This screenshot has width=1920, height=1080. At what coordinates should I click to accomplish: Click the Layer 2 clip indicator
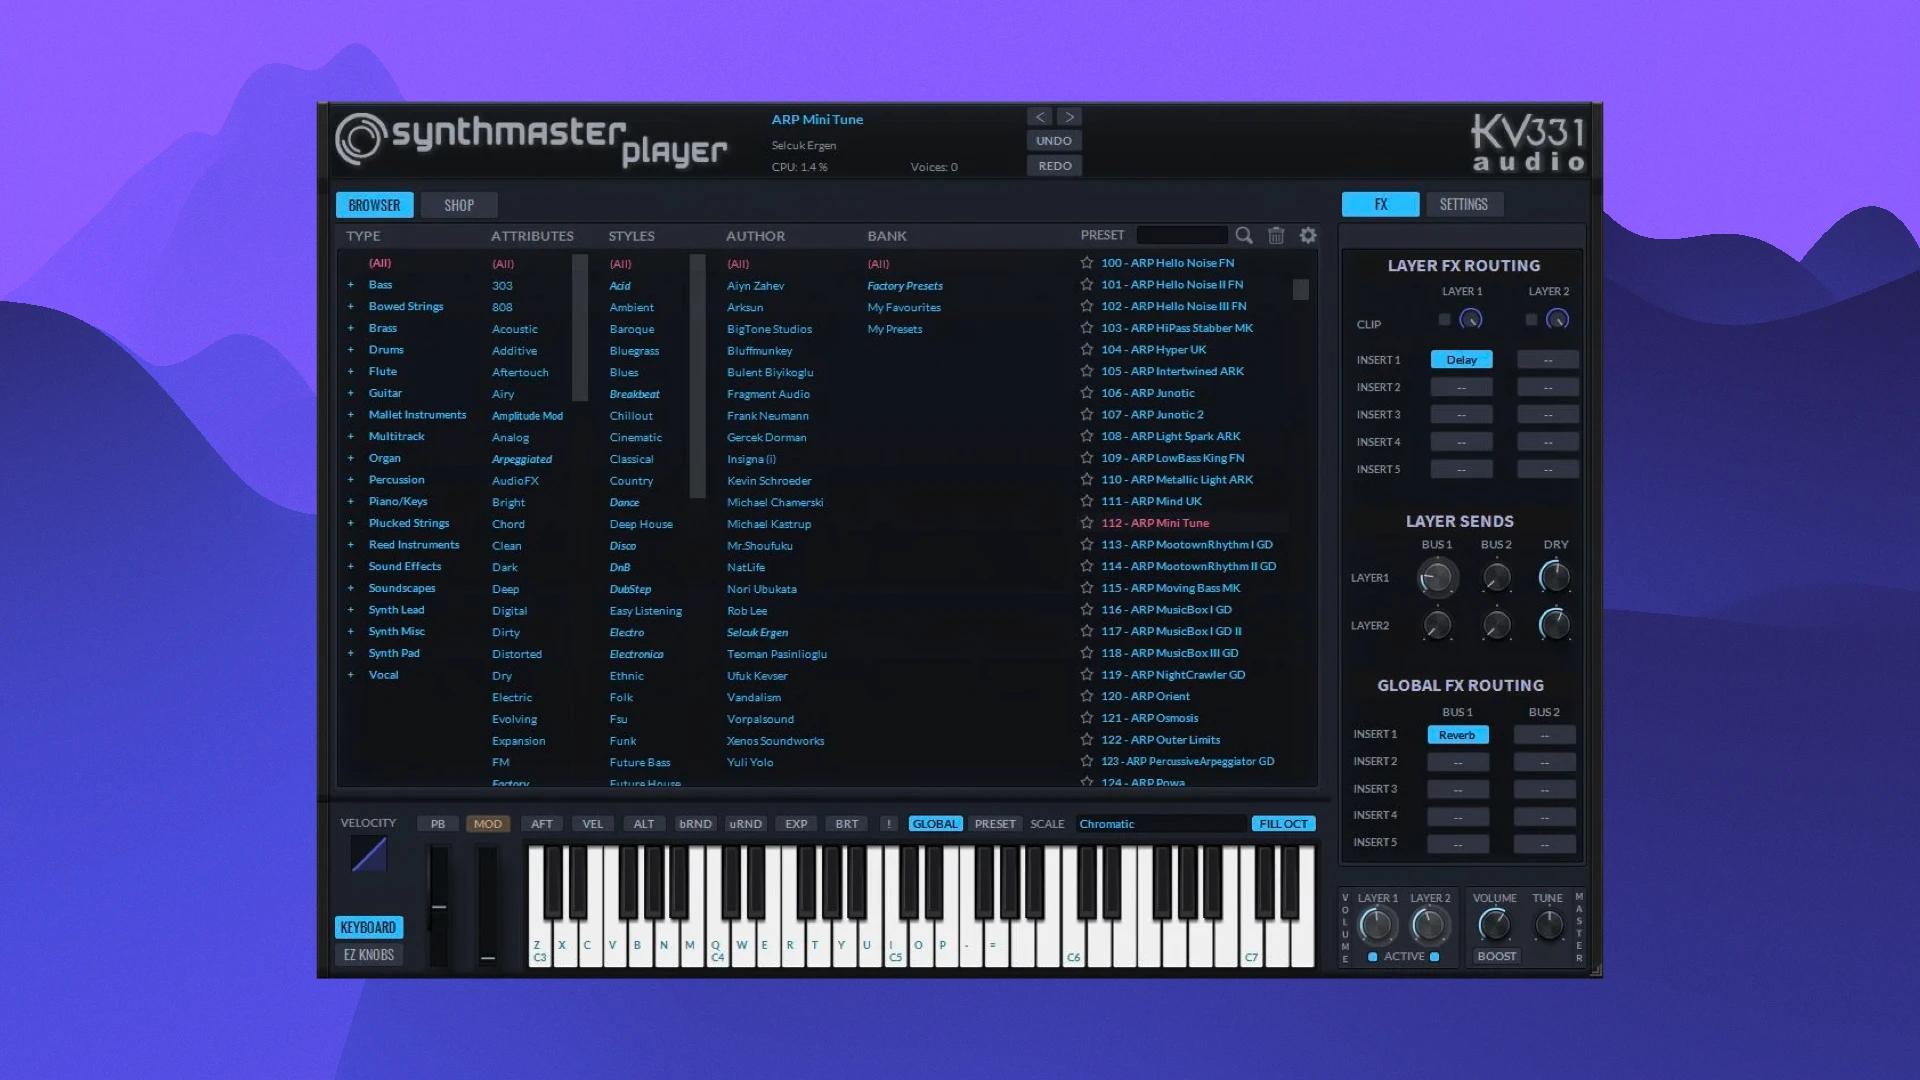point(1531,320)
